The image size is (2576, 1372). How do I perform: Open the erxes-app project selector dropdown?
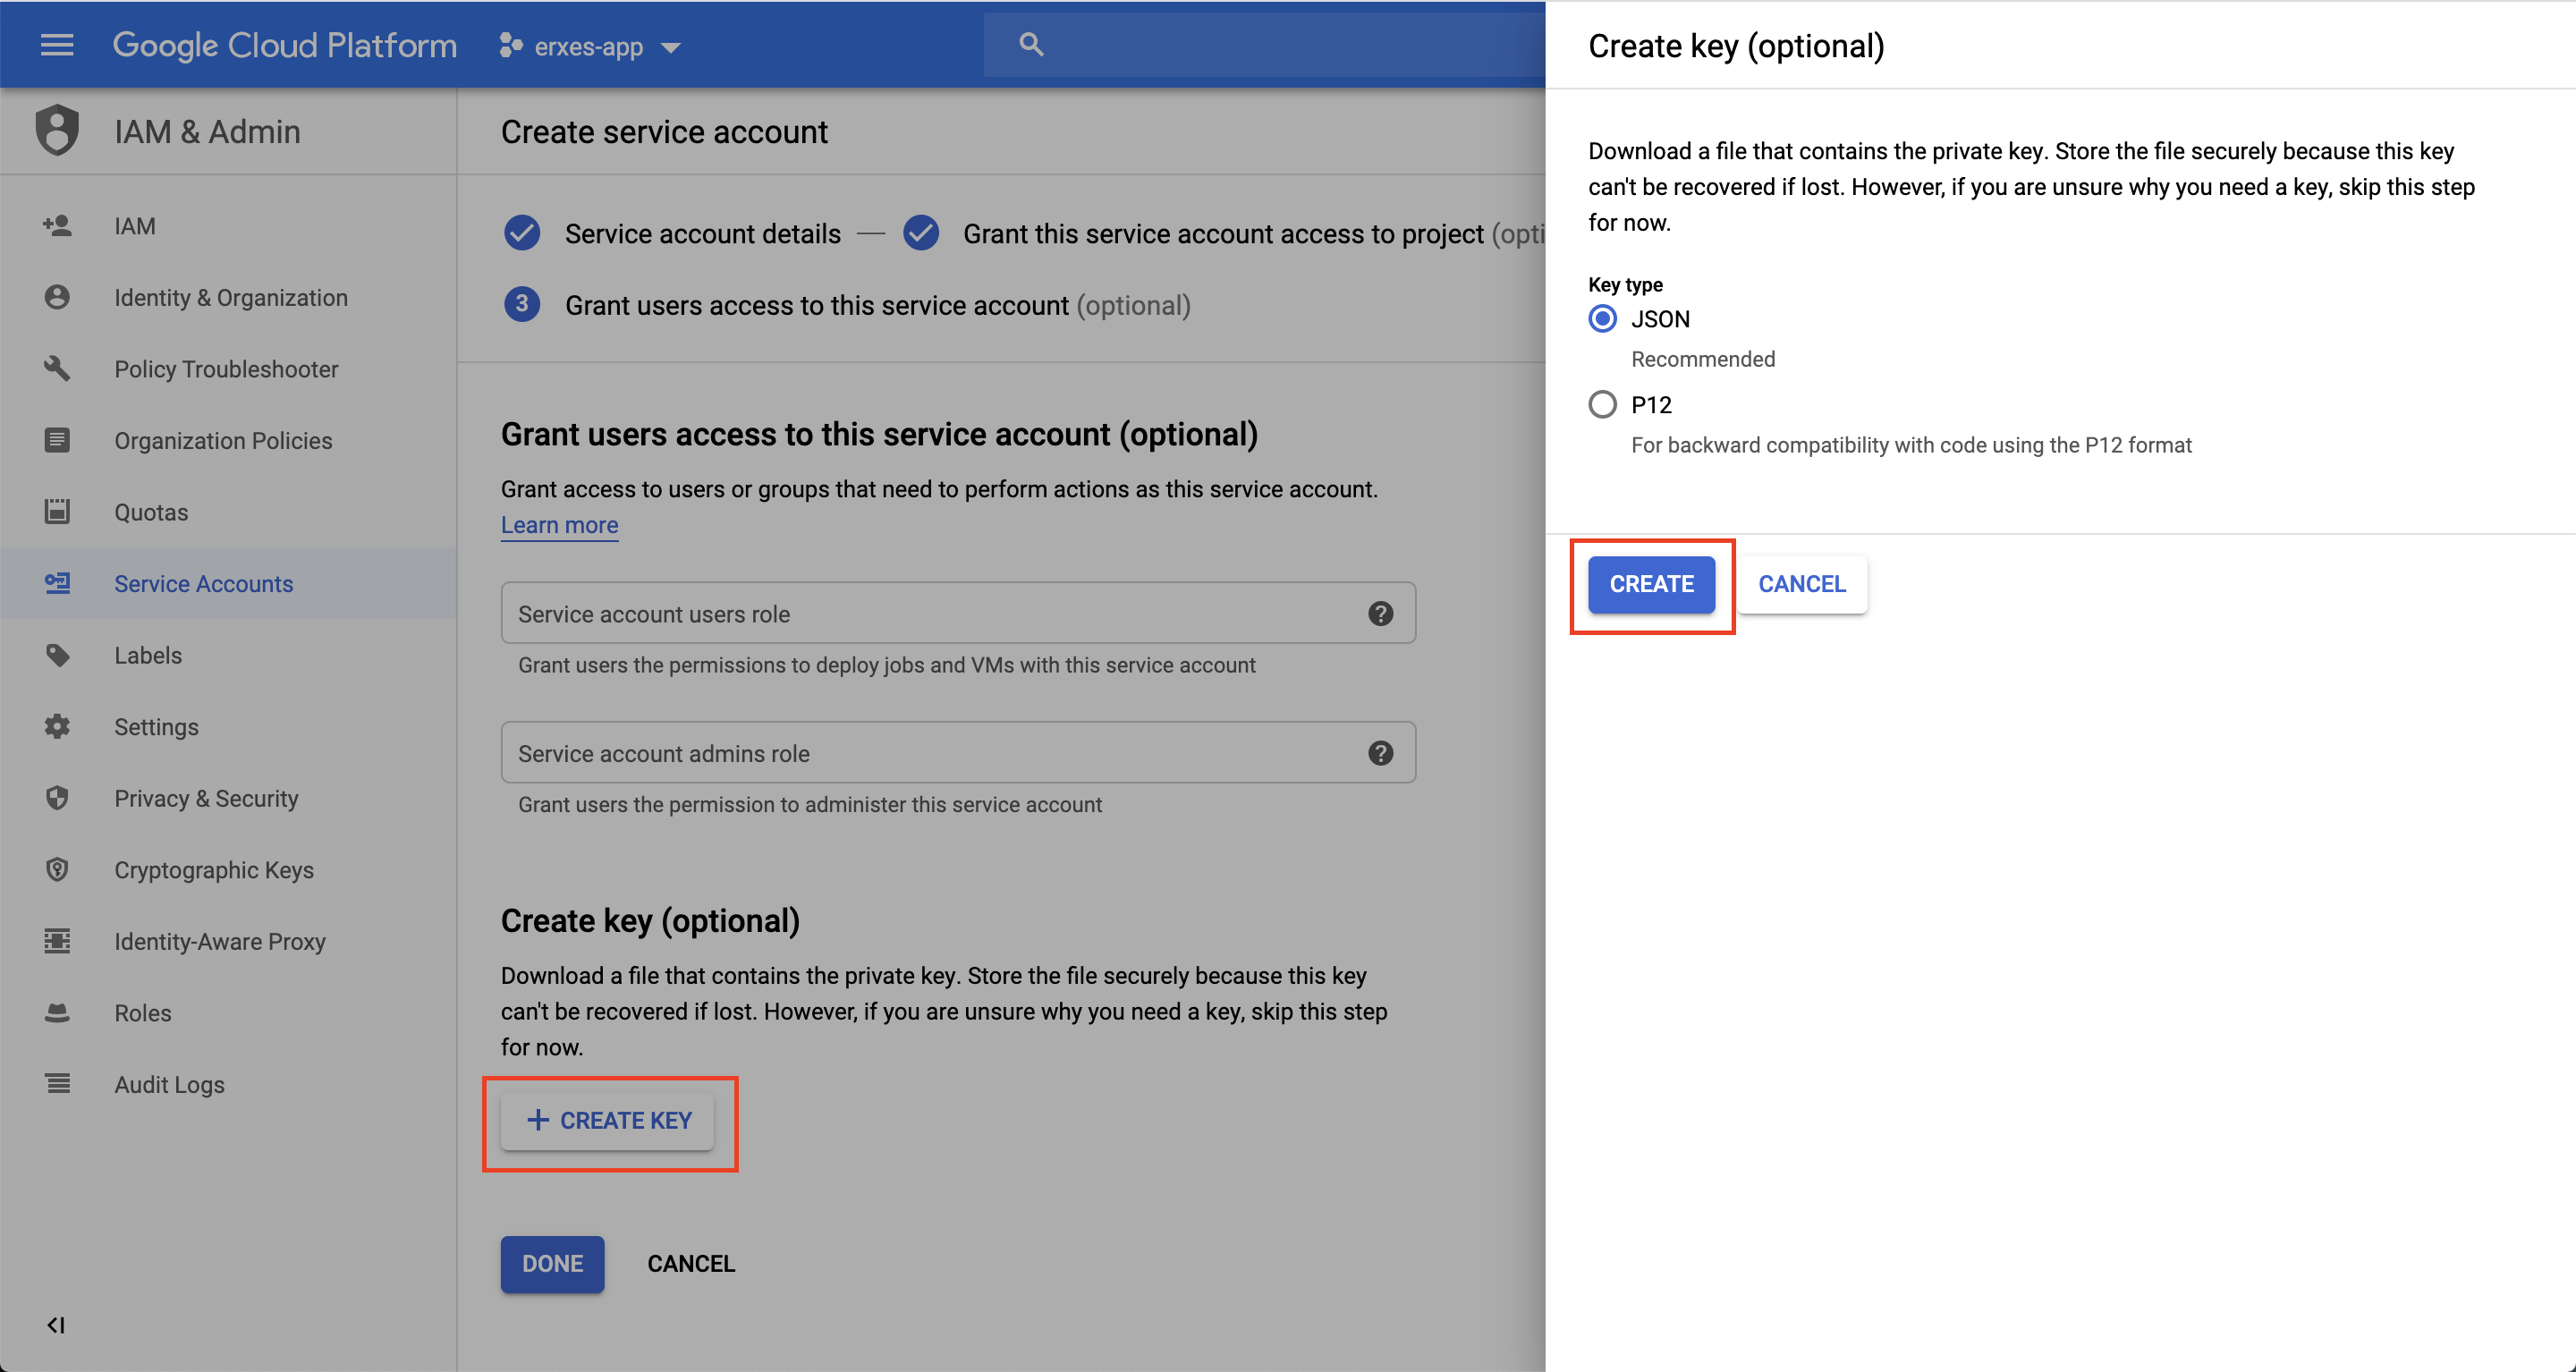point(590,46)
